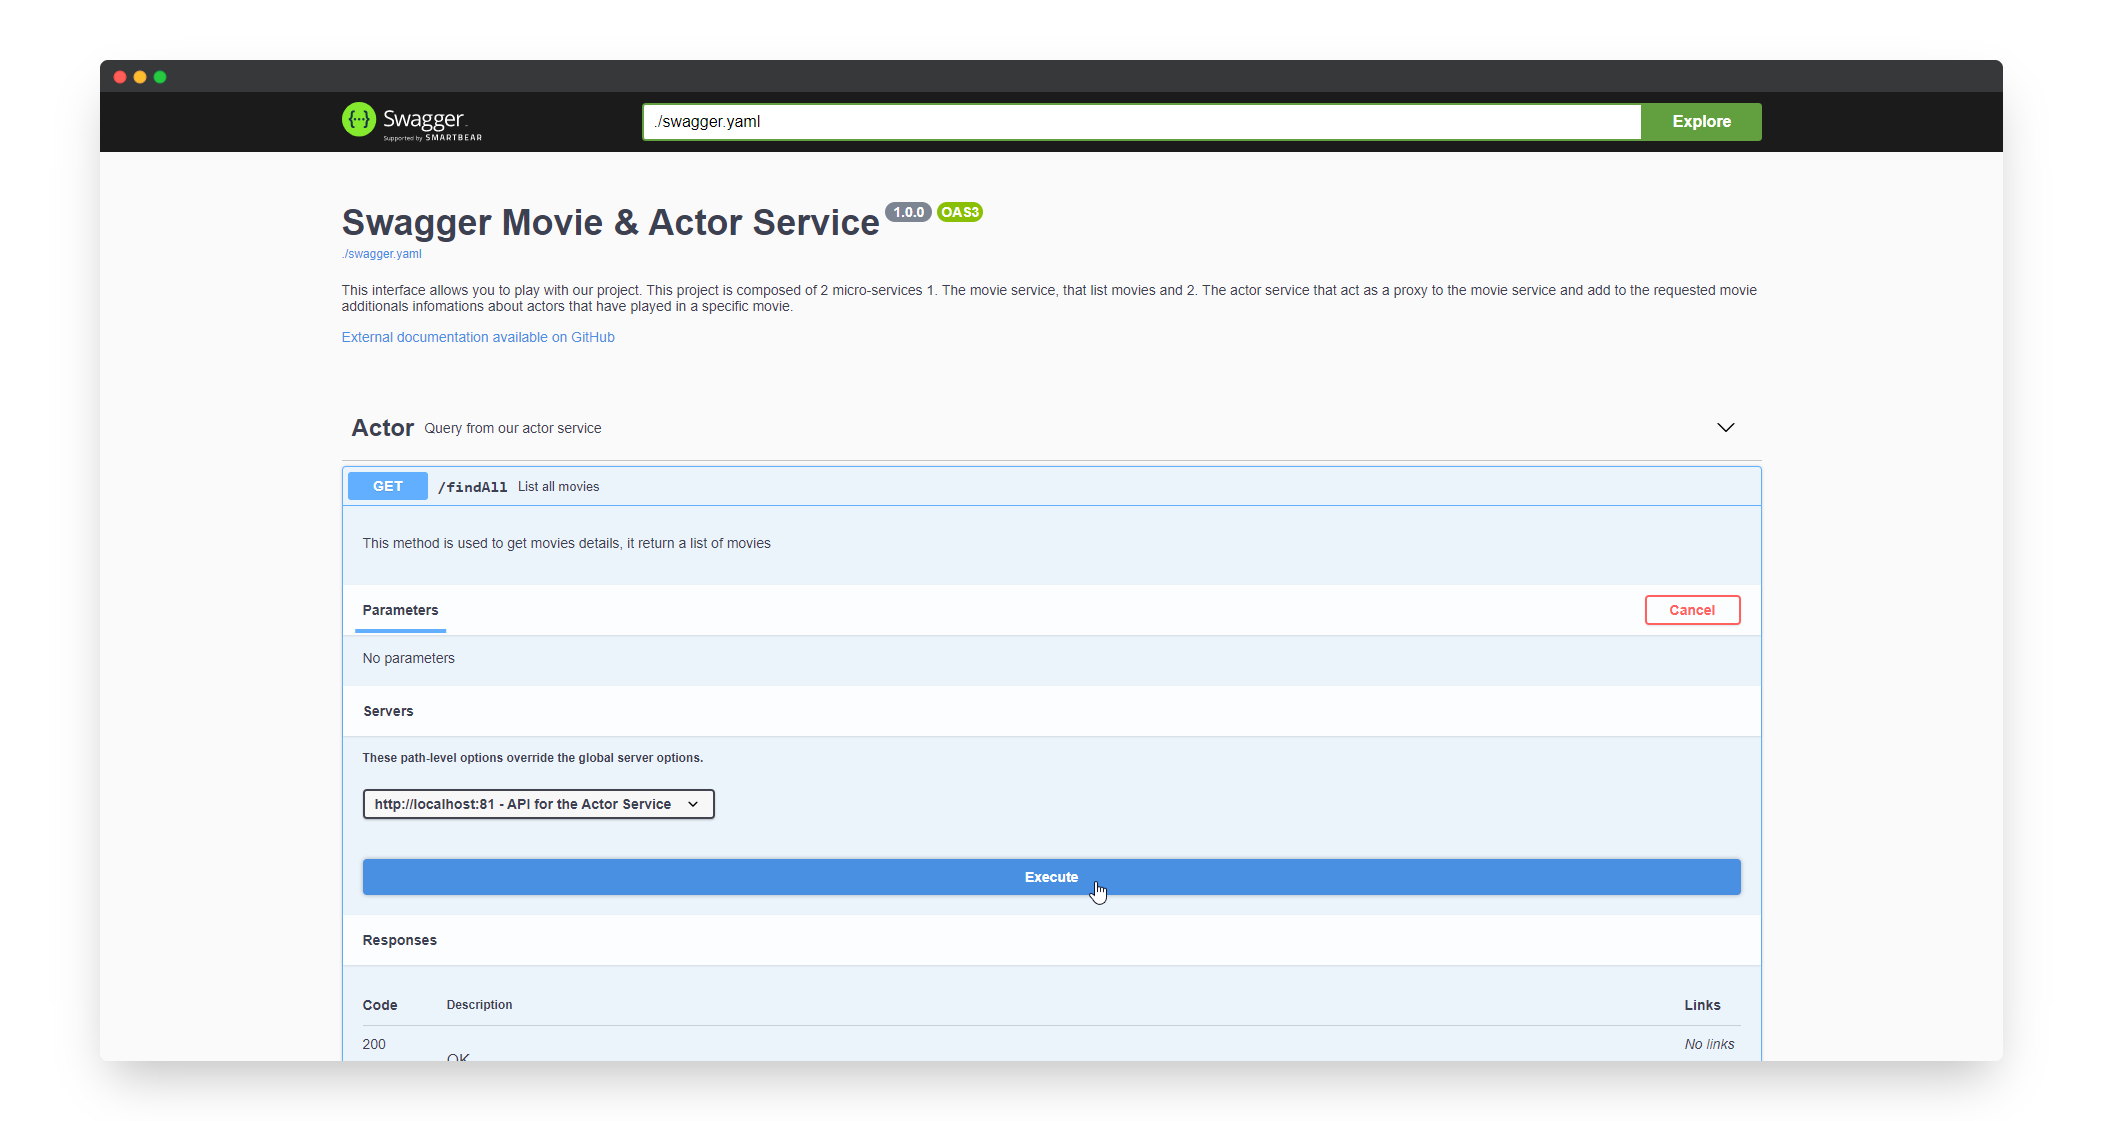Open External documentation on GitHub link
This screenshot has width=2103, height=1121.
(x=478, y=337)
